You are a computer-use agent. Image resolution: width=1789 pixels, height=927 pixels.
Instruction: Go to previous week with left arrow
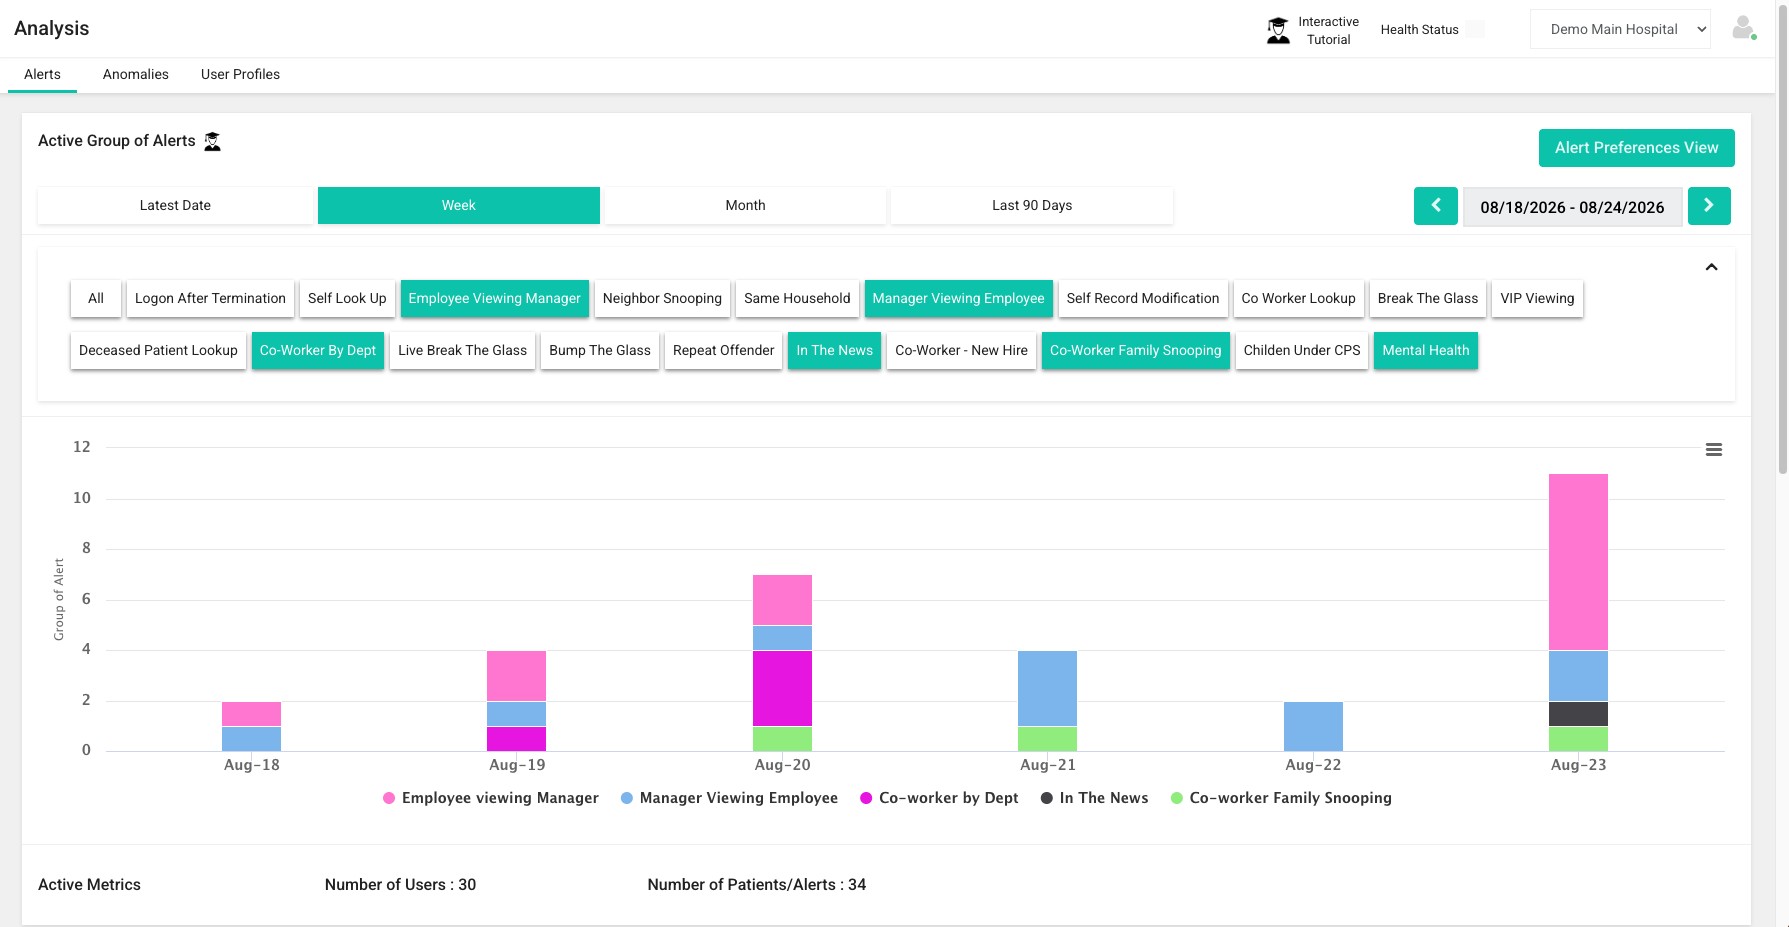point(1436,206)
